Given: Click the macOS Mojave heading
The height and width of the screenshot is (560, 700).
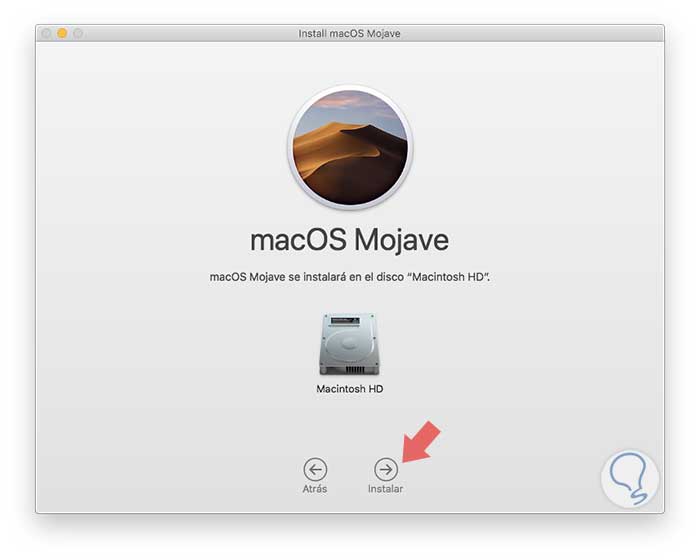Looking at the screenshot, I should (350, 240).
